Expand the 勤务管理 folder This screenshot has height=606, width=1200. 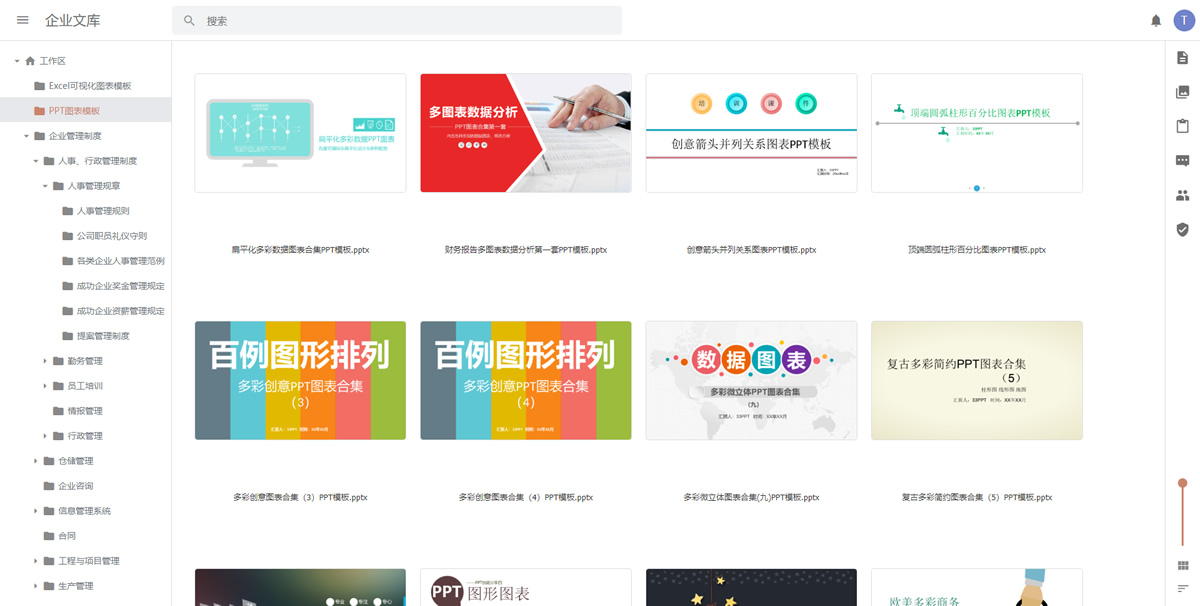pyautogui.click(x=45, y=361)
